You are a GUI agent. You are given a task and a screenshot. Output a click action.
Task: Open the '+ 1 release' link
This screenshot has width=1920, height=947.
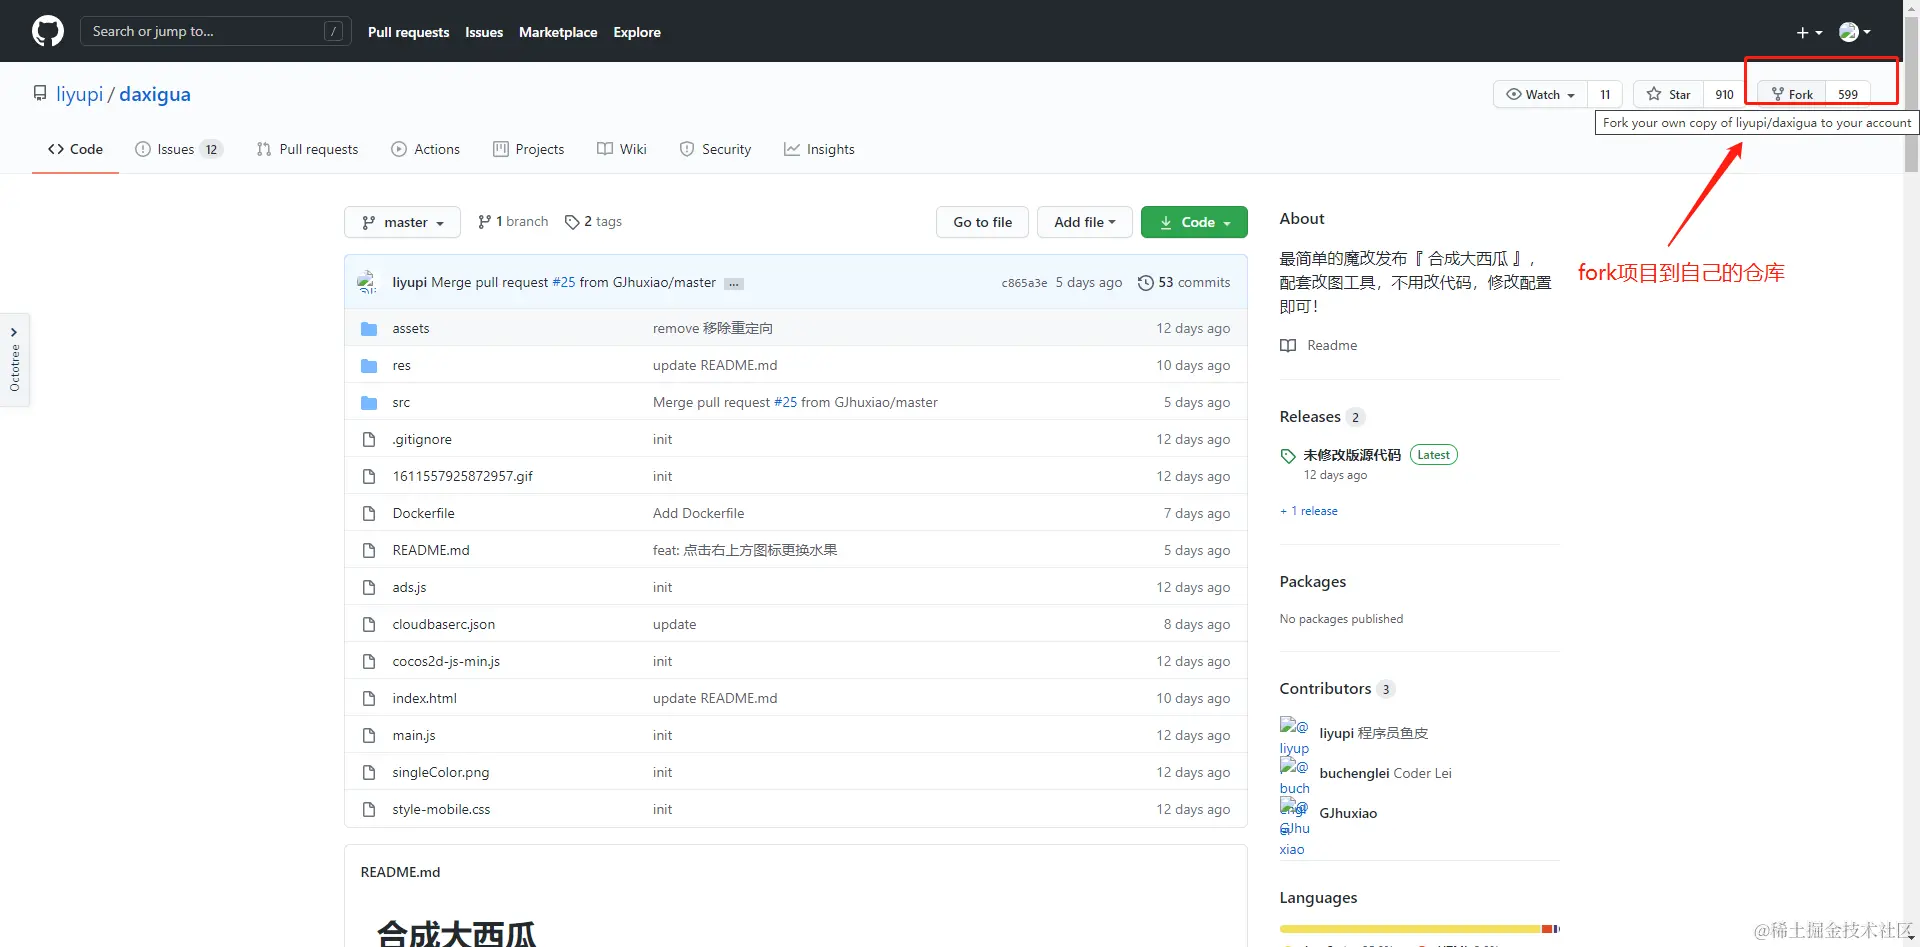point(1309,511)
